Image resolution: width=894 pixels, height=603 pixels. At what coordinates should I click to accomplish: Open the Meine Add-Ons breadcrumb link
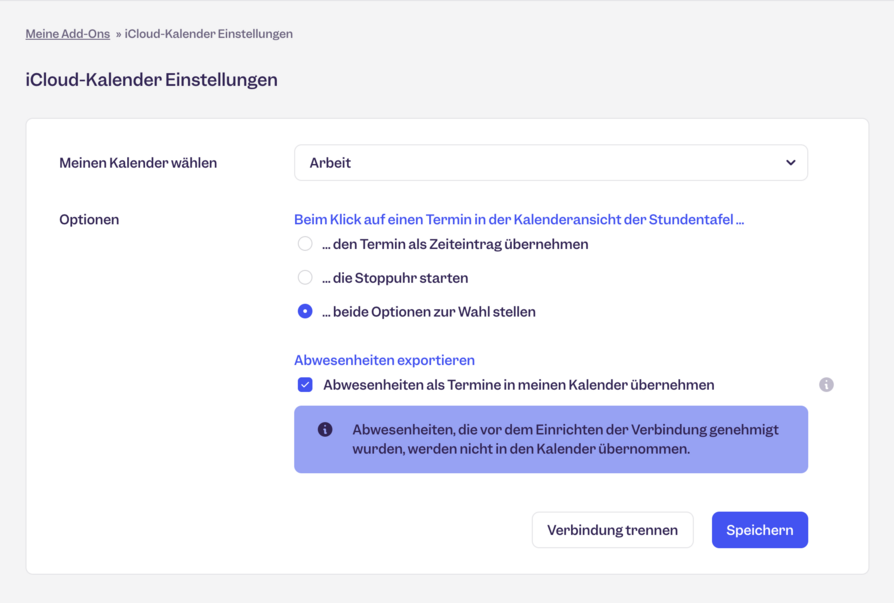pyautogui.click(x=68, y=34)
